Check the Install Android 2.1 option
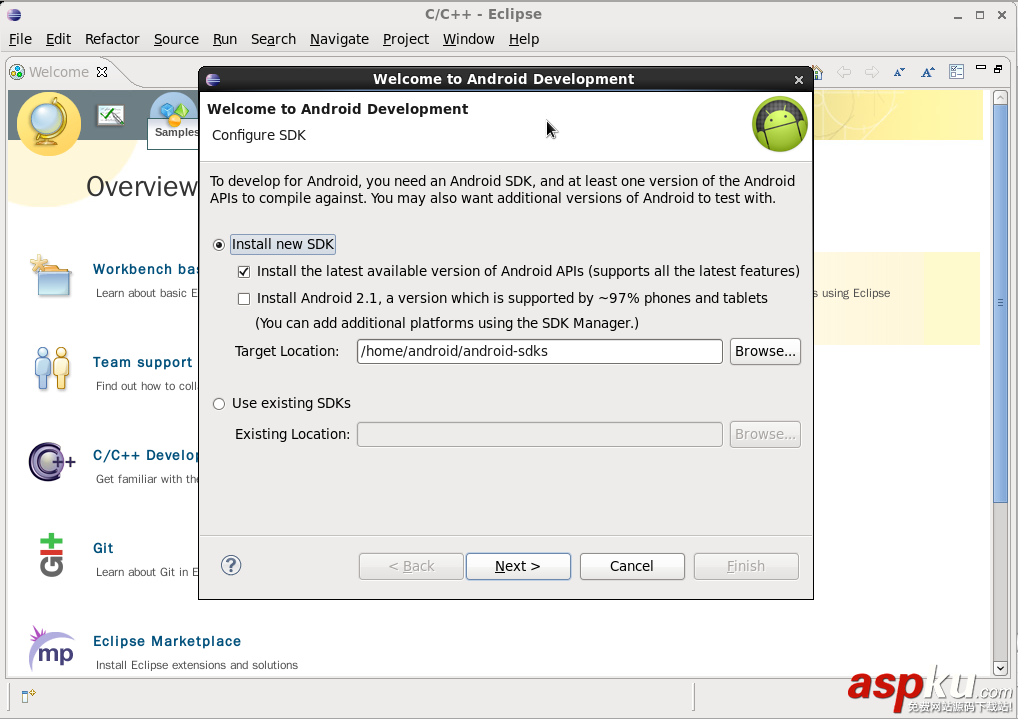Screen dimensions: 1018x719 (x=244, y=299)
